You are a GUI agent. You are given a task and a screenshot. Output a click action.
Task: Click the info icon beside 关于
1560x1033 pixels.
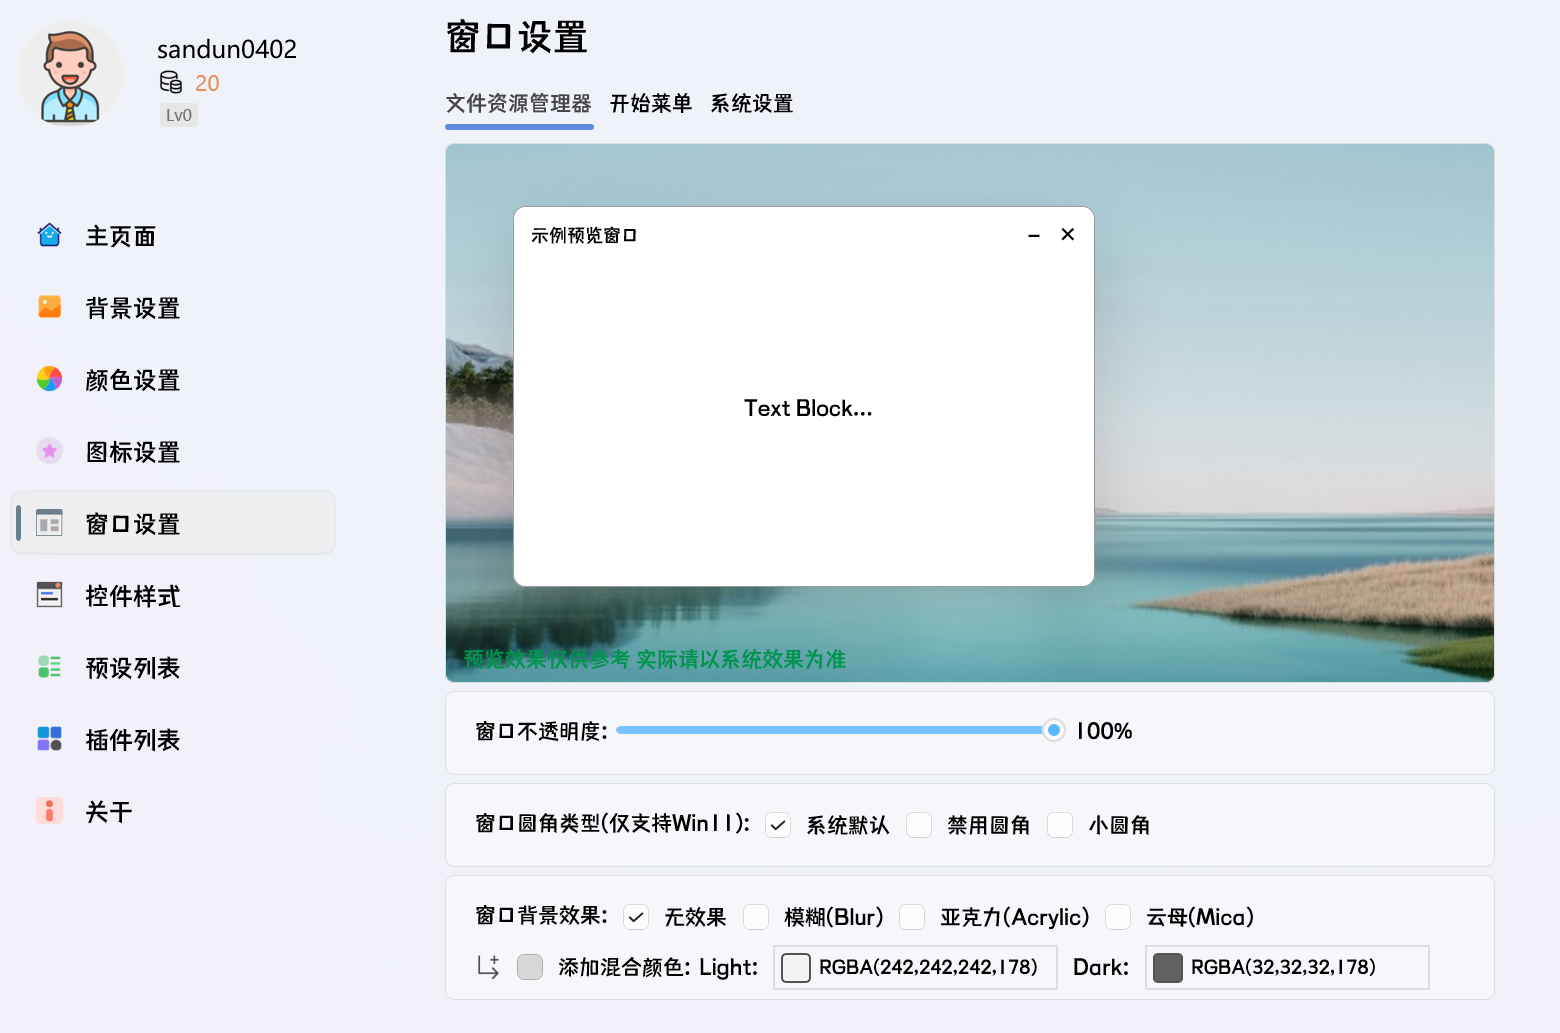[x=49, y=811]
